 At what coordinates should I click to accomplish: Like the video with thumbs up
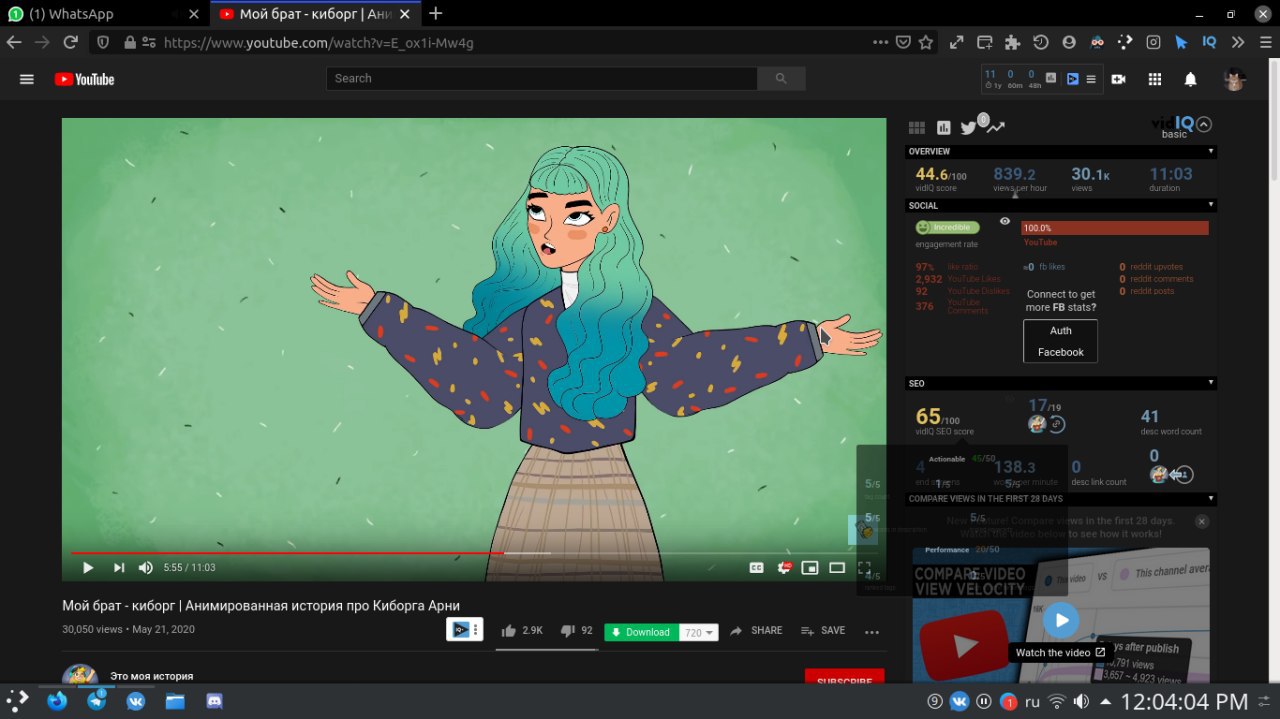508,630
